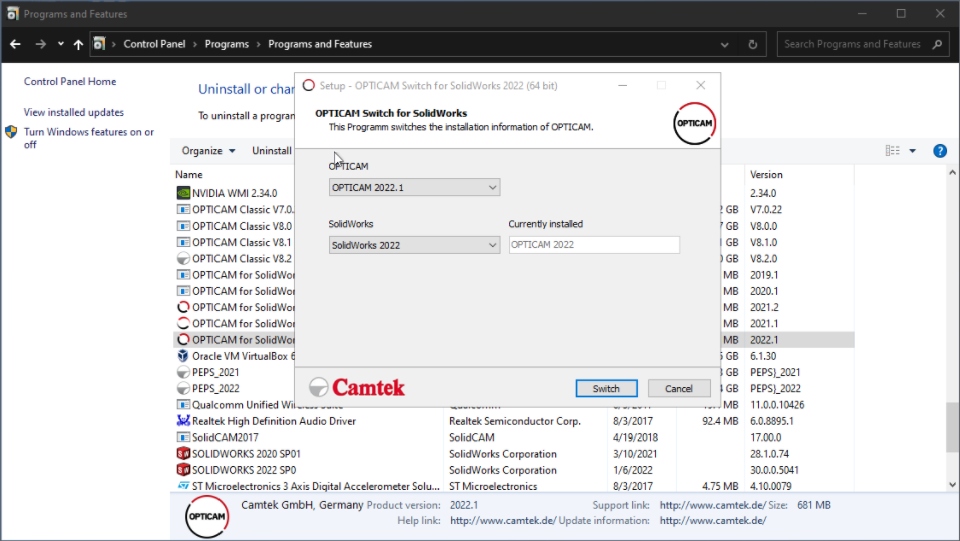Expand the address bar history dropdown

tap(724, 45)
